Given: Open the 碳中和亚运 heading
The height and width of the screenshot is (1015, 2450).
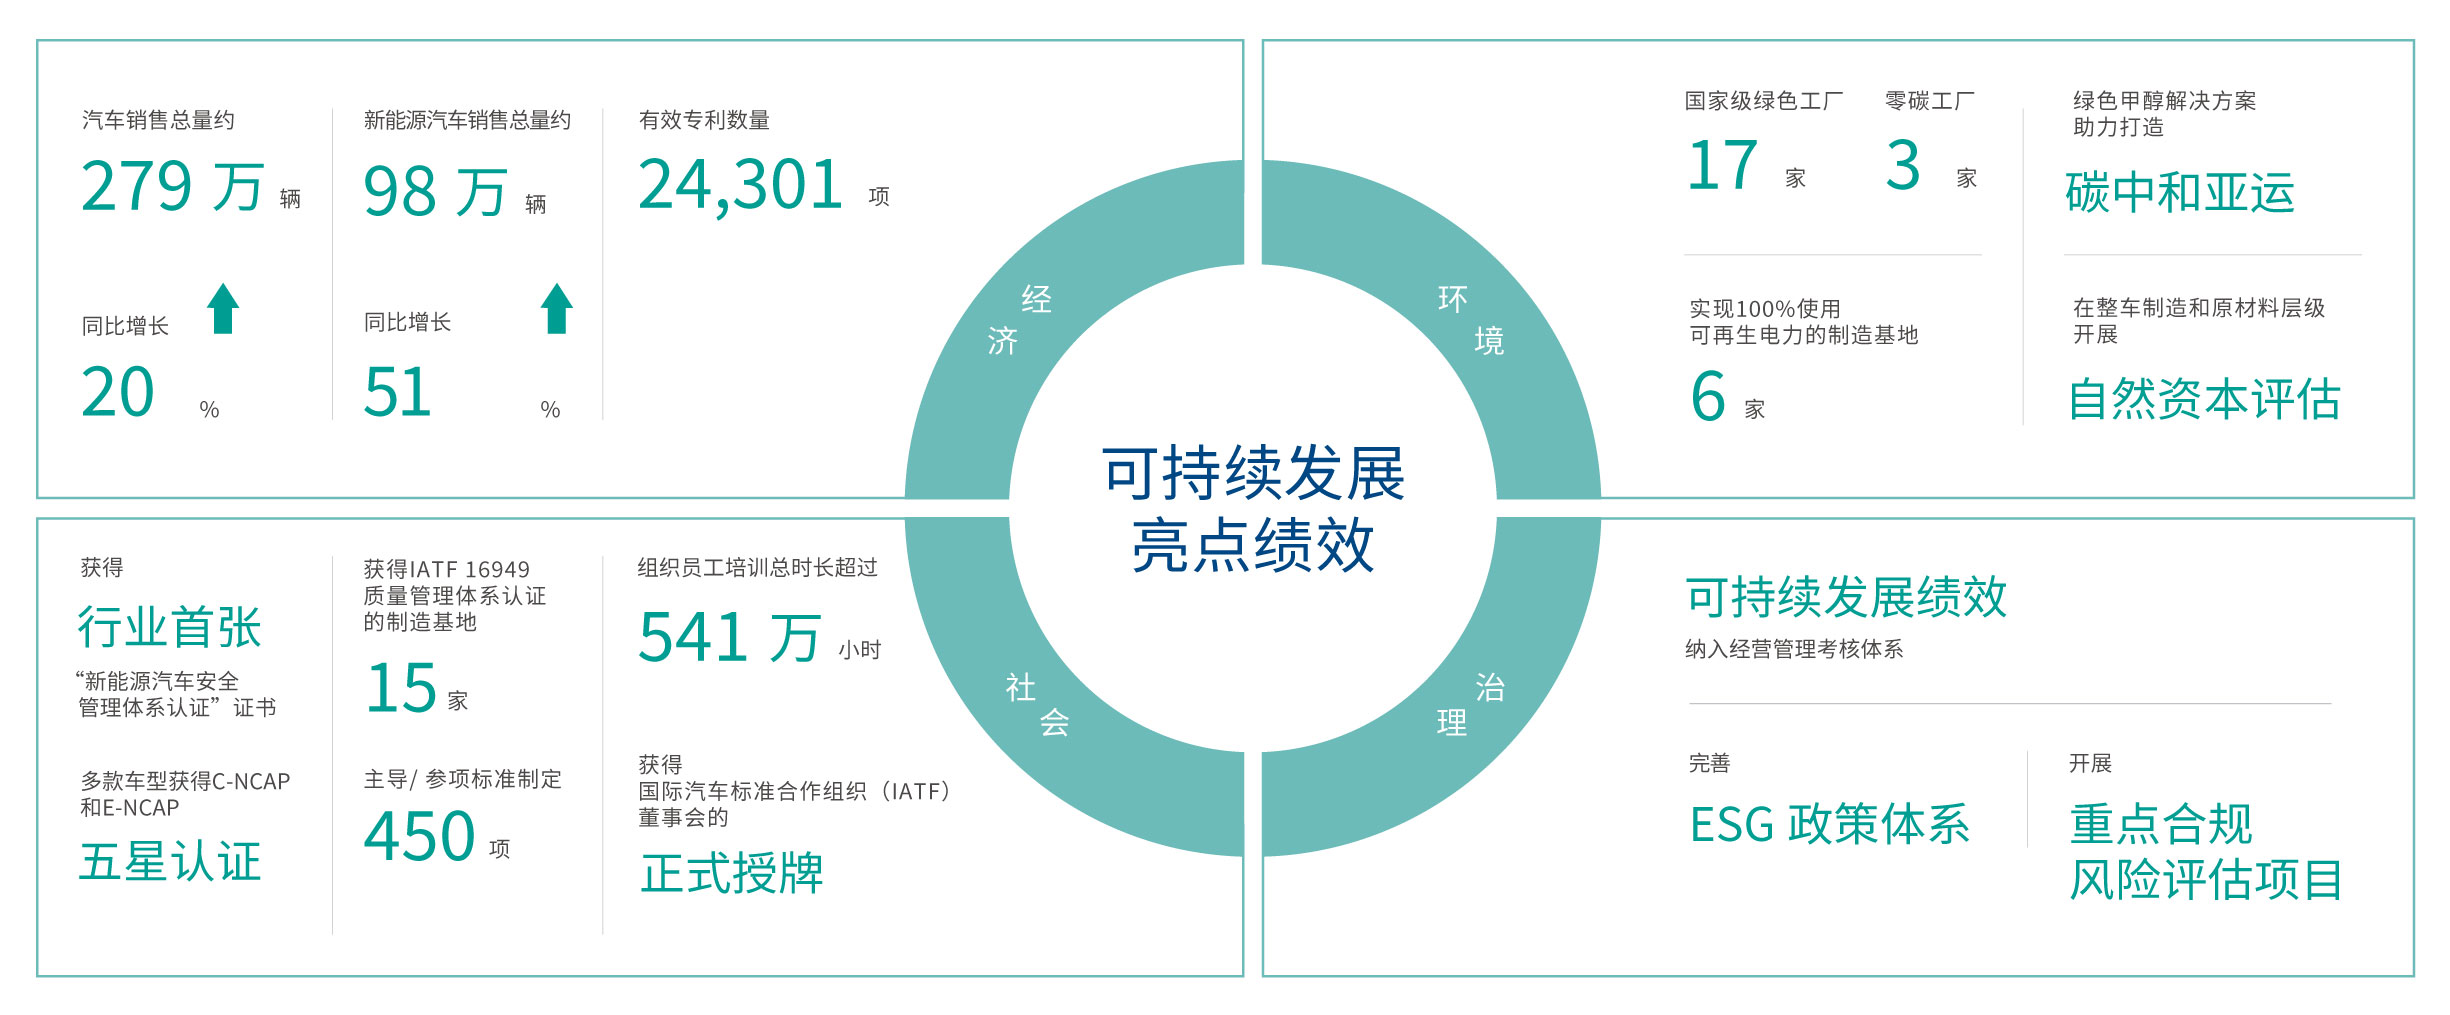Looking at the screenshot, I should tap(2179, 192).
